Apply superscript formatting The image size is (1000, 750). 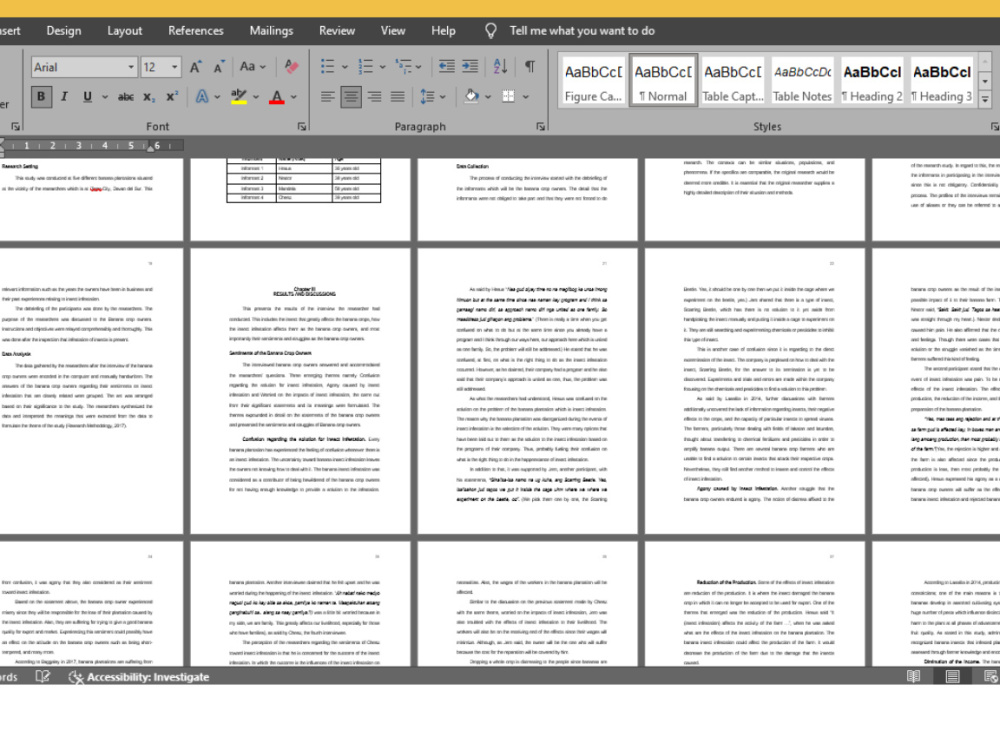[172, 97]
